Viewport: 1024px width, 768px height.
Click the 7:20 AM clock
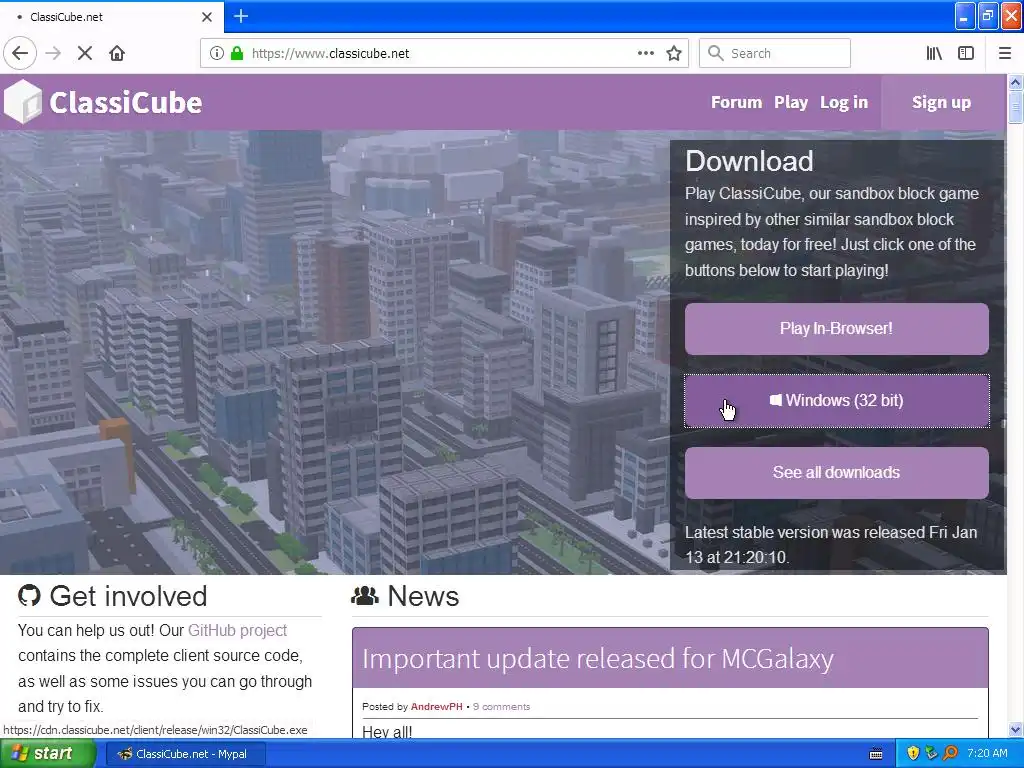click(x=987, y=754)
